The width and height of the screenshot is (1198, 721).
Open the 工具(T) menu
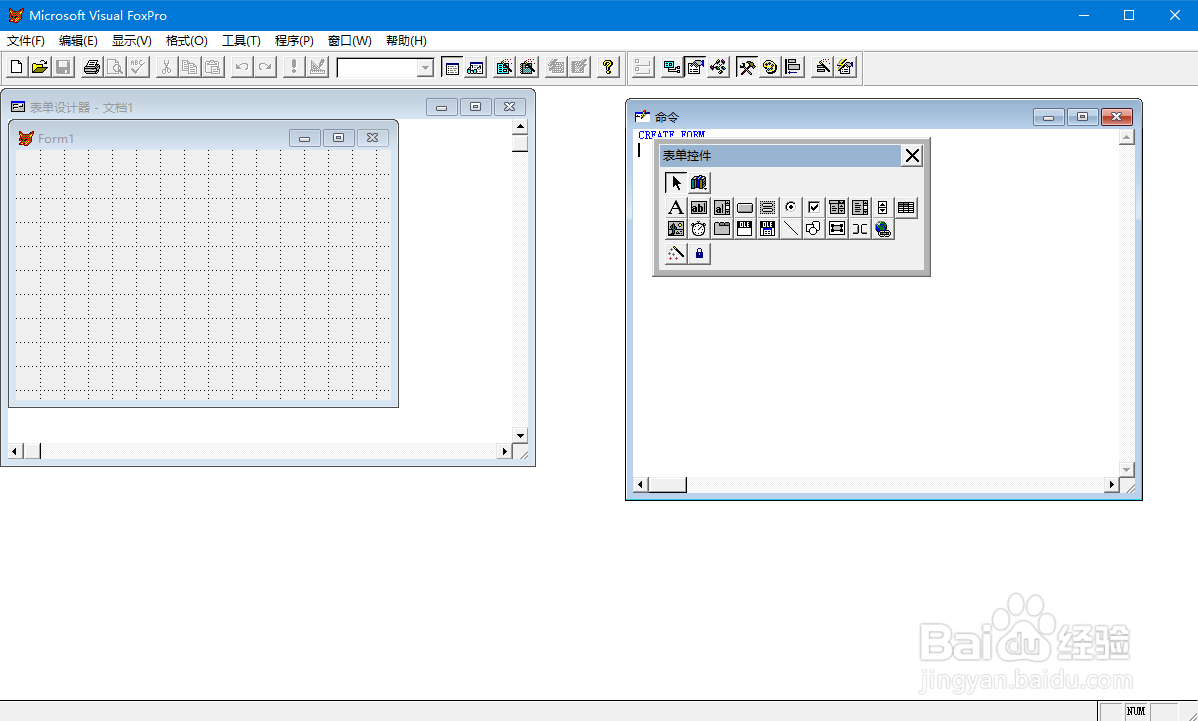click(241, 41)
